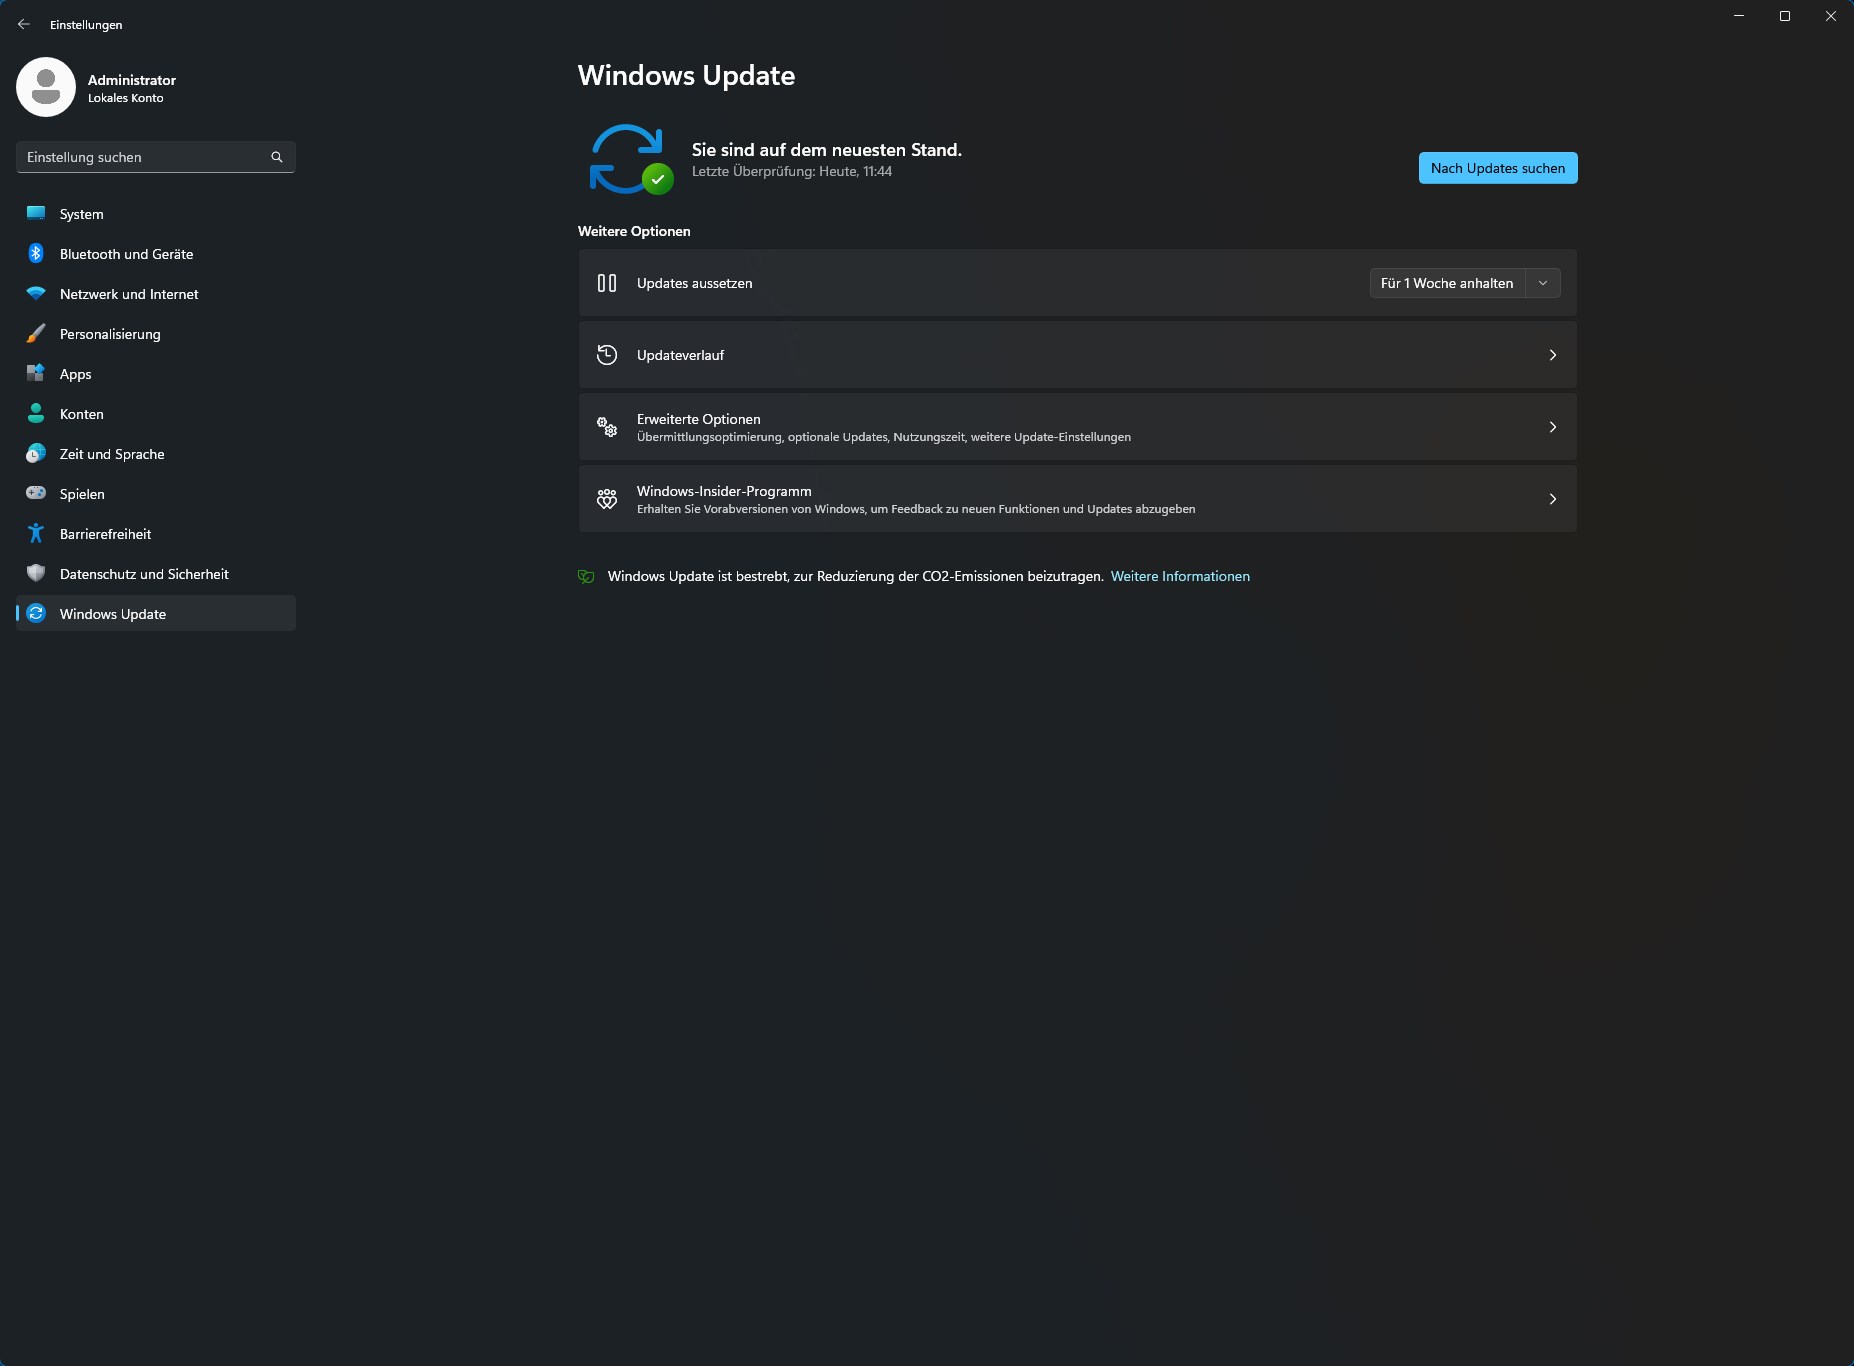This screenshot has width=1854, height=1366.
Task: Click the pause icon beside Updates aussetzen
Action: [607, 283]
